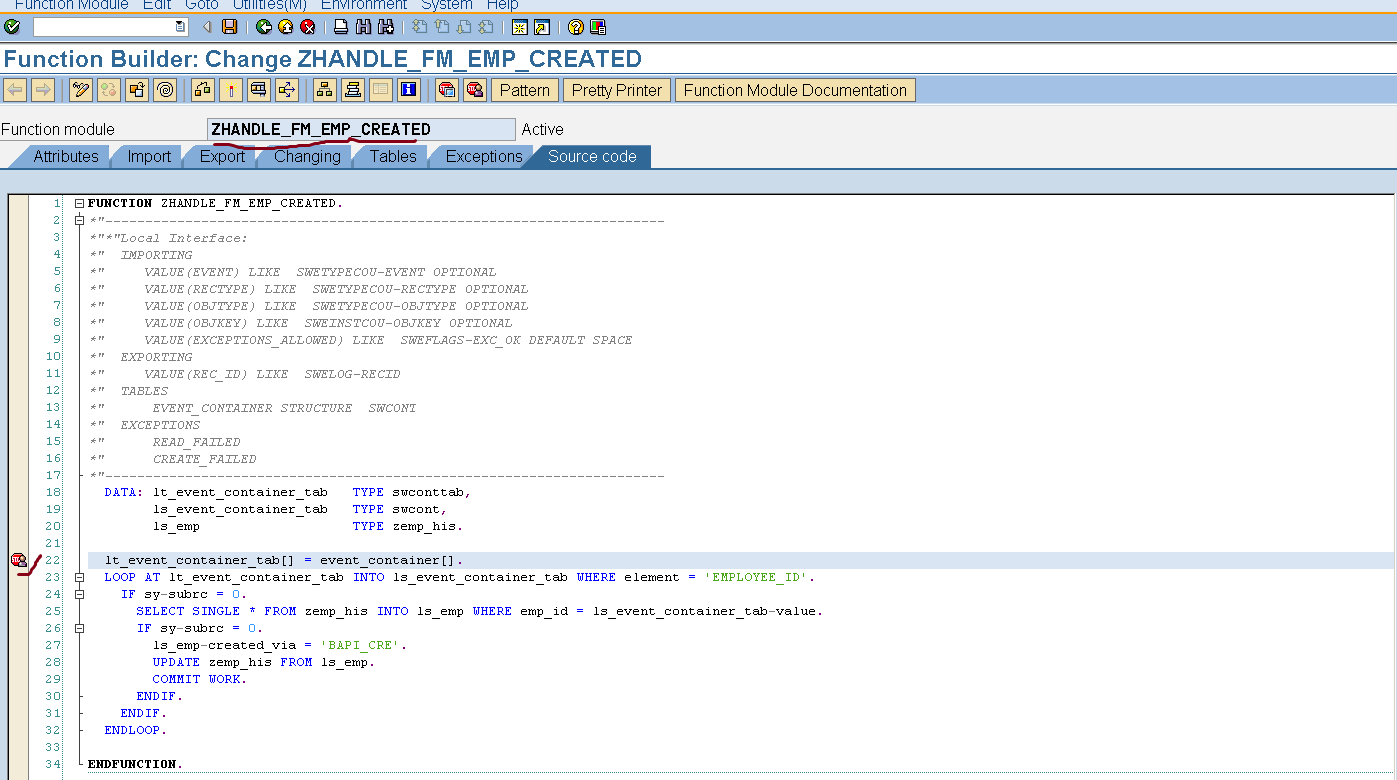Open Find using the binoculars icon
Image resolution: width=1397 pixels, height=780 pixels.
(x=363, y=27)
